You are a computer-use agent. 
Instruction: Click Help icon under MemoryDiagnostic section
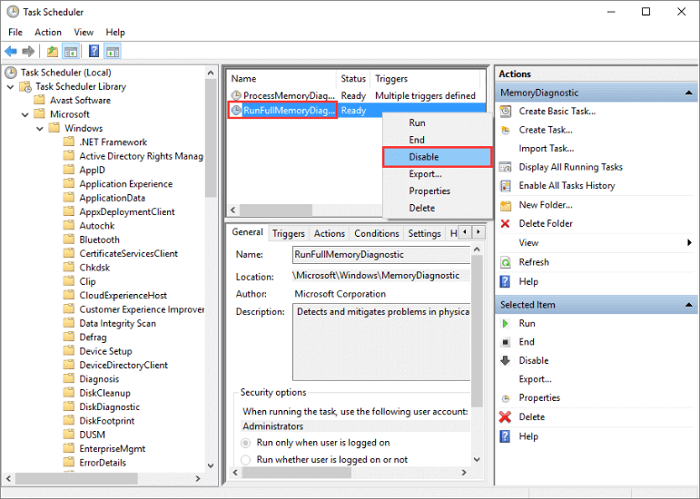pos(505,282)
